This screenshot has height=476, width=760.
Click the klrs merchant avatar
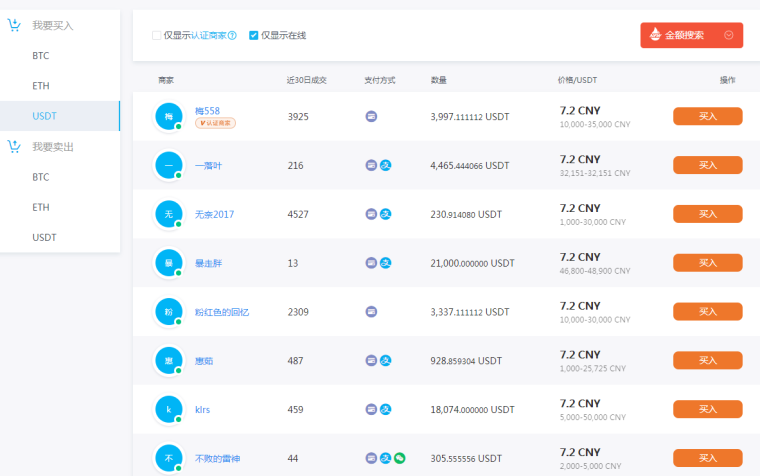tap(167, 409)
